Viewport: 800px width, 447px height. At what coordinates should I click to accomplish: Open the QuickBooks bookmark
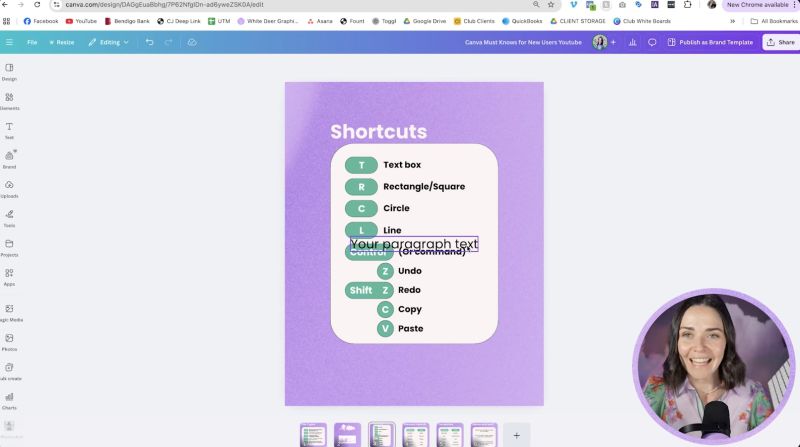[x=522, y=21]
